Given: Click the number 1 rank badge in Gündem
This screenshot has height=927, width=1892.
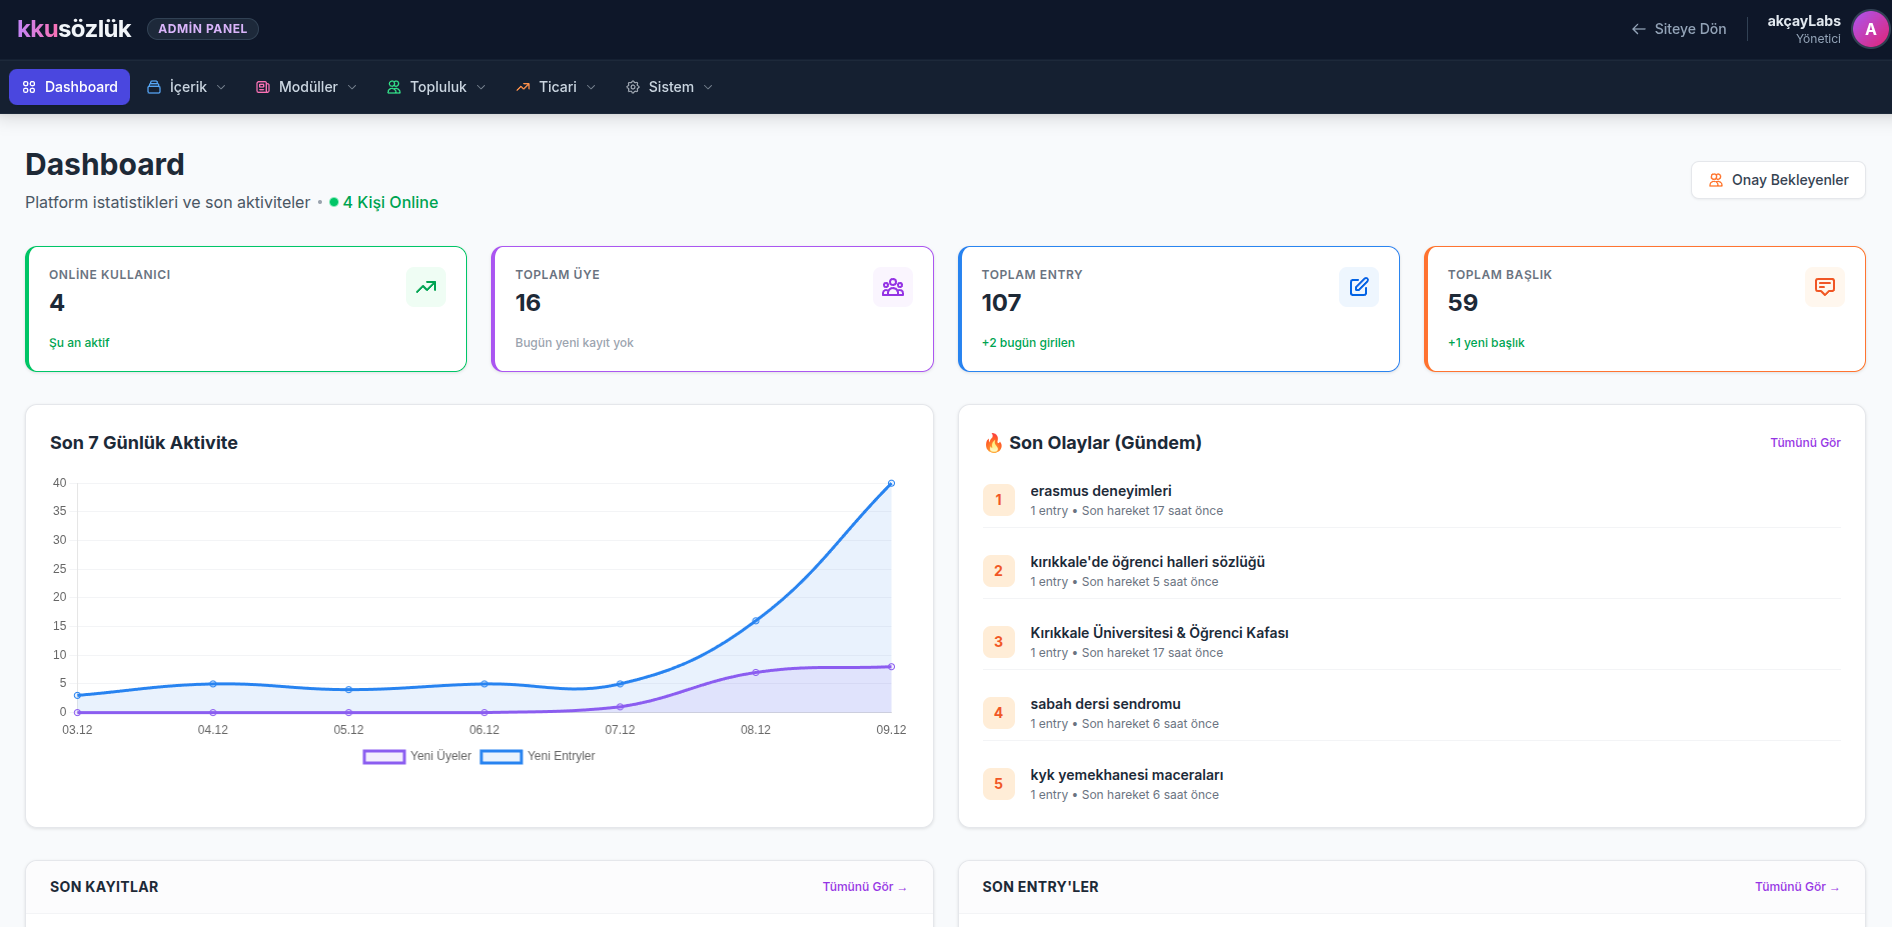Looking at the screenshot, I should click(x=998, y=500).
